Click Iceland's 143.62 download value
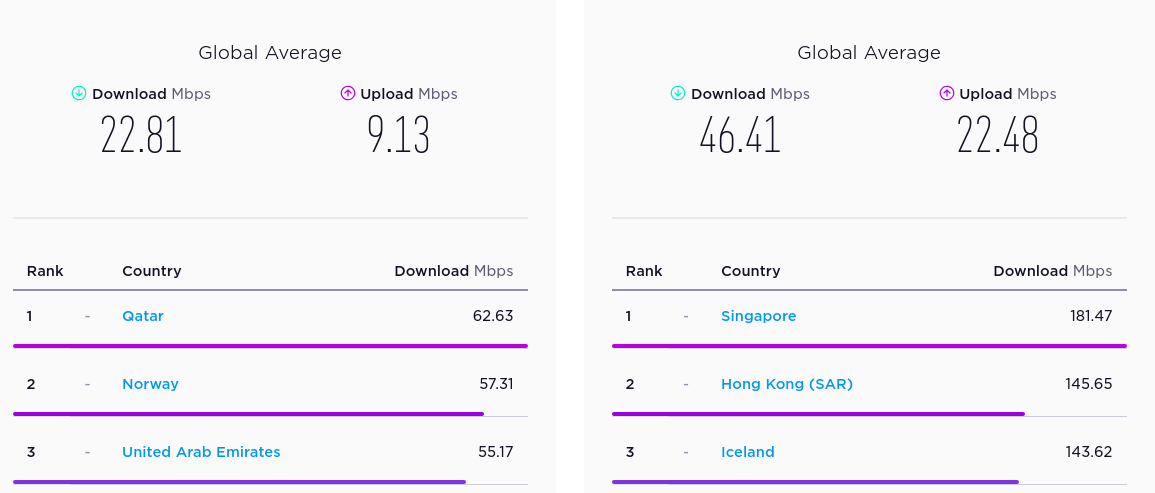The image size is (1155, 493). [1088, 452]
